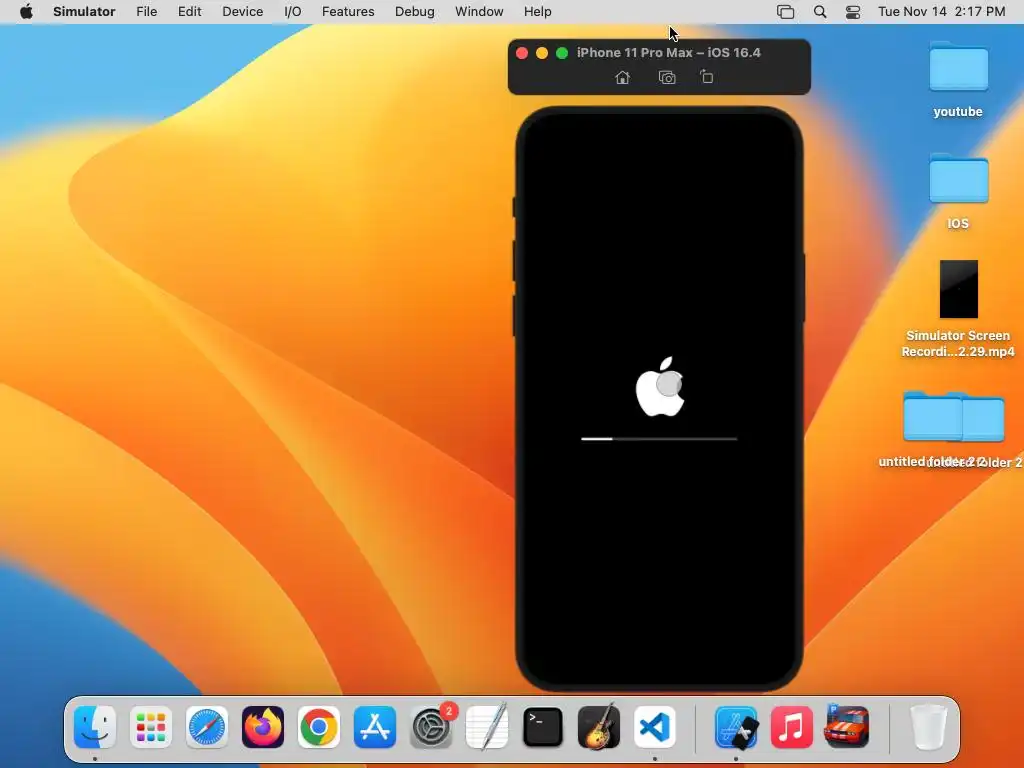Click the date and time in menu bar

pos(941,12)
